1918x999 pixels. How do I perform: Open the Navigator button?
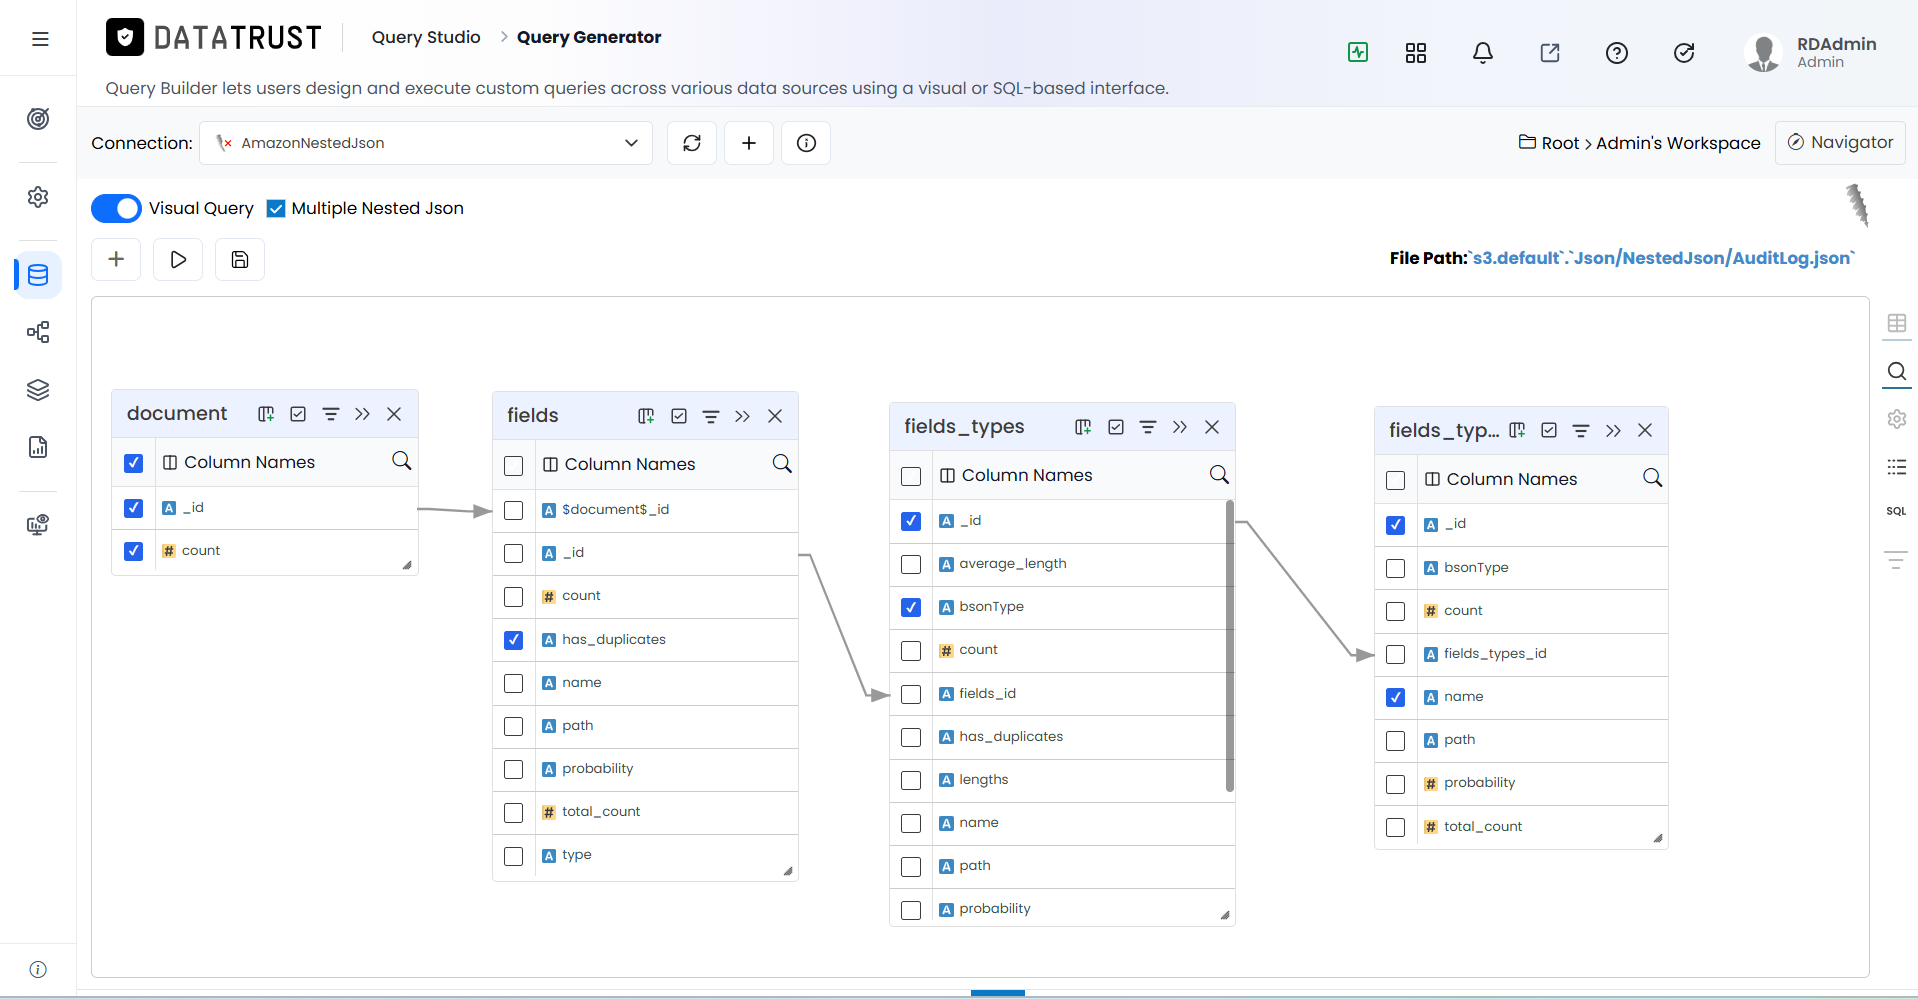[x=1840, y=143]
